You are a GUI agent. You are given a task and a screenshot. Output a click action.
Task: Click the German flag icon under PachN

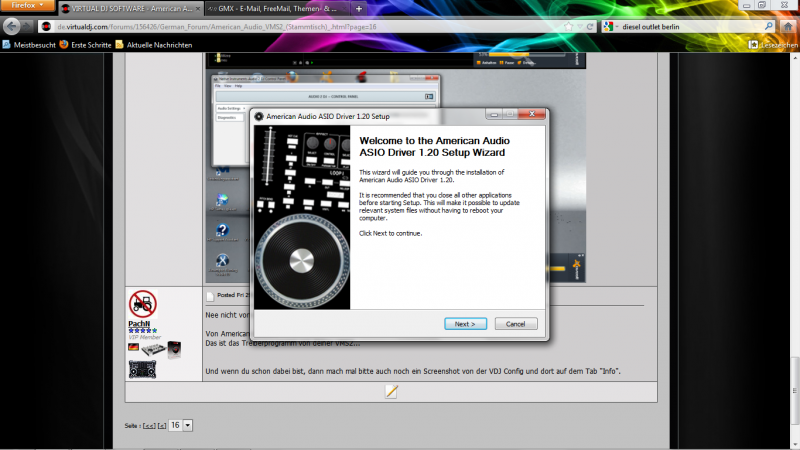pos(133,347)
